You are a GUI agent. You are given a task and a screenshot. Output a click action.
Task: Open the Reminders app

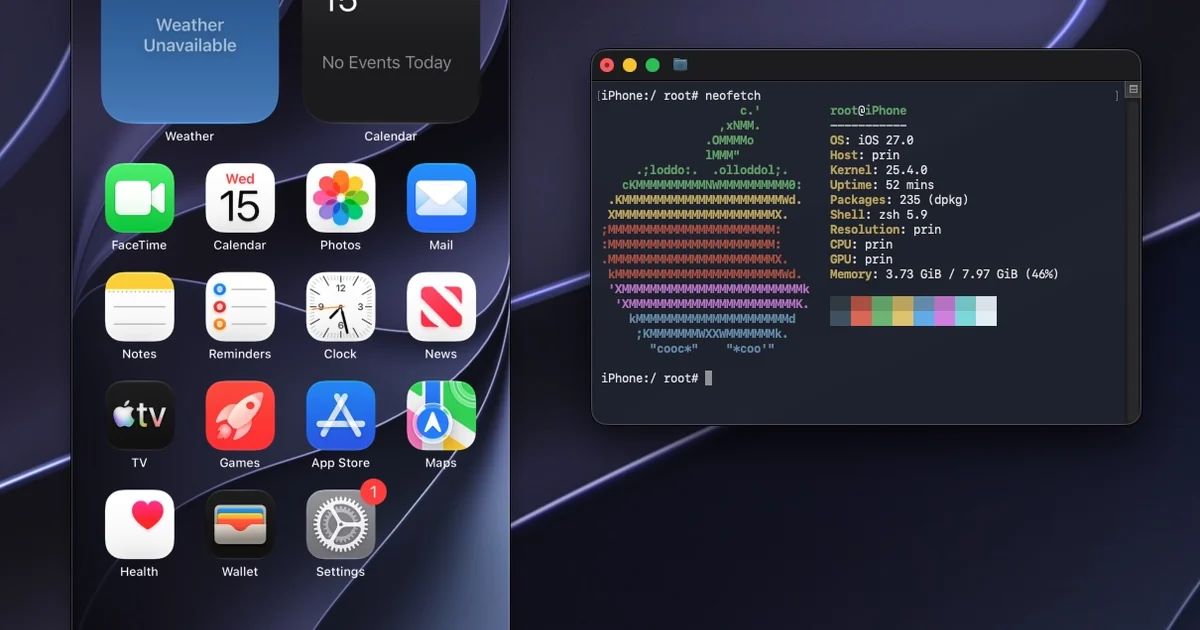[240, 307]
